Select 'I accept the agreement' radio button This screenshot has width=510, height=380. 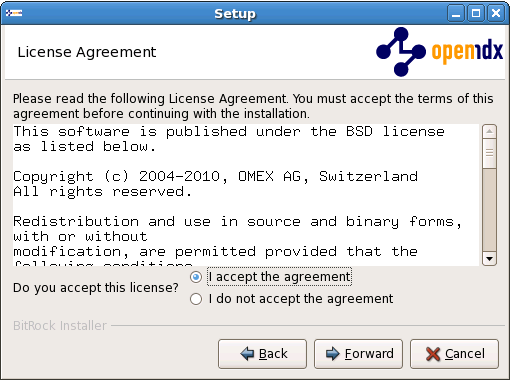(x=196, y=277)
